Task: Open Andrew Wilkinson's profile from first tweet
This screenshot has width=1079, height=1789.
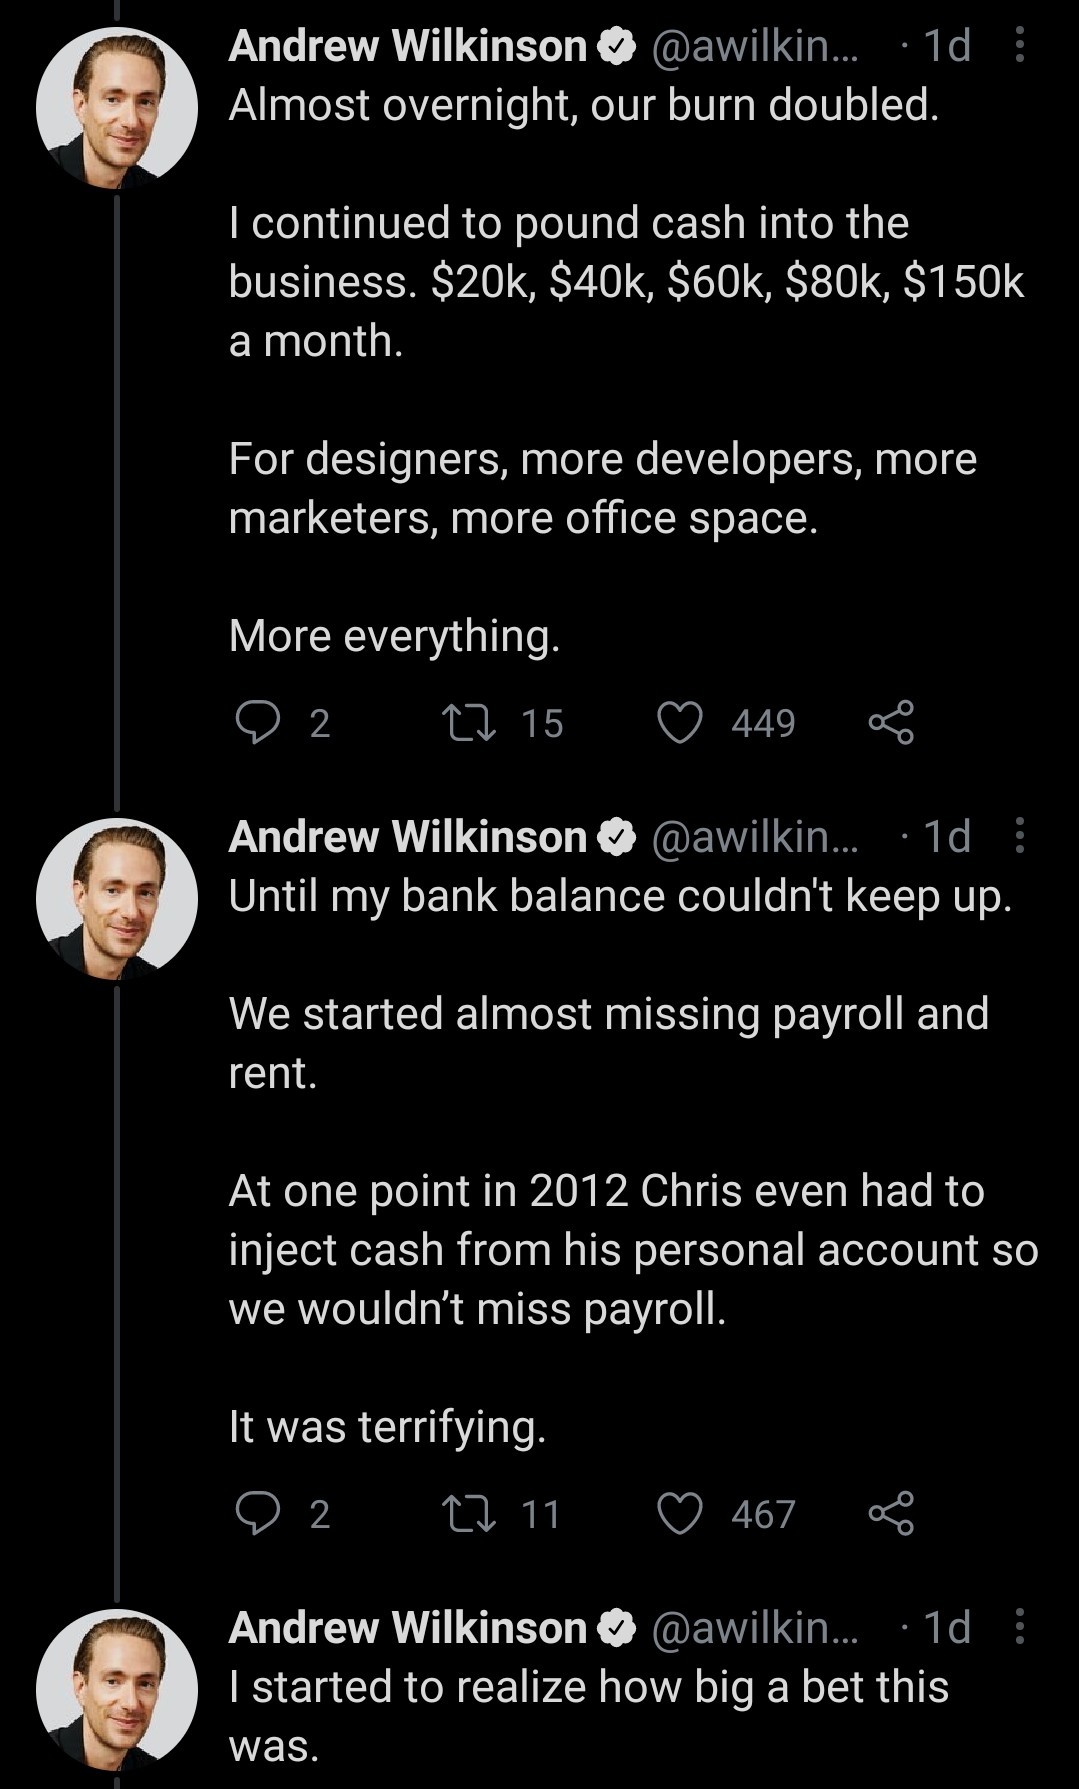Action: pos(408,46)
